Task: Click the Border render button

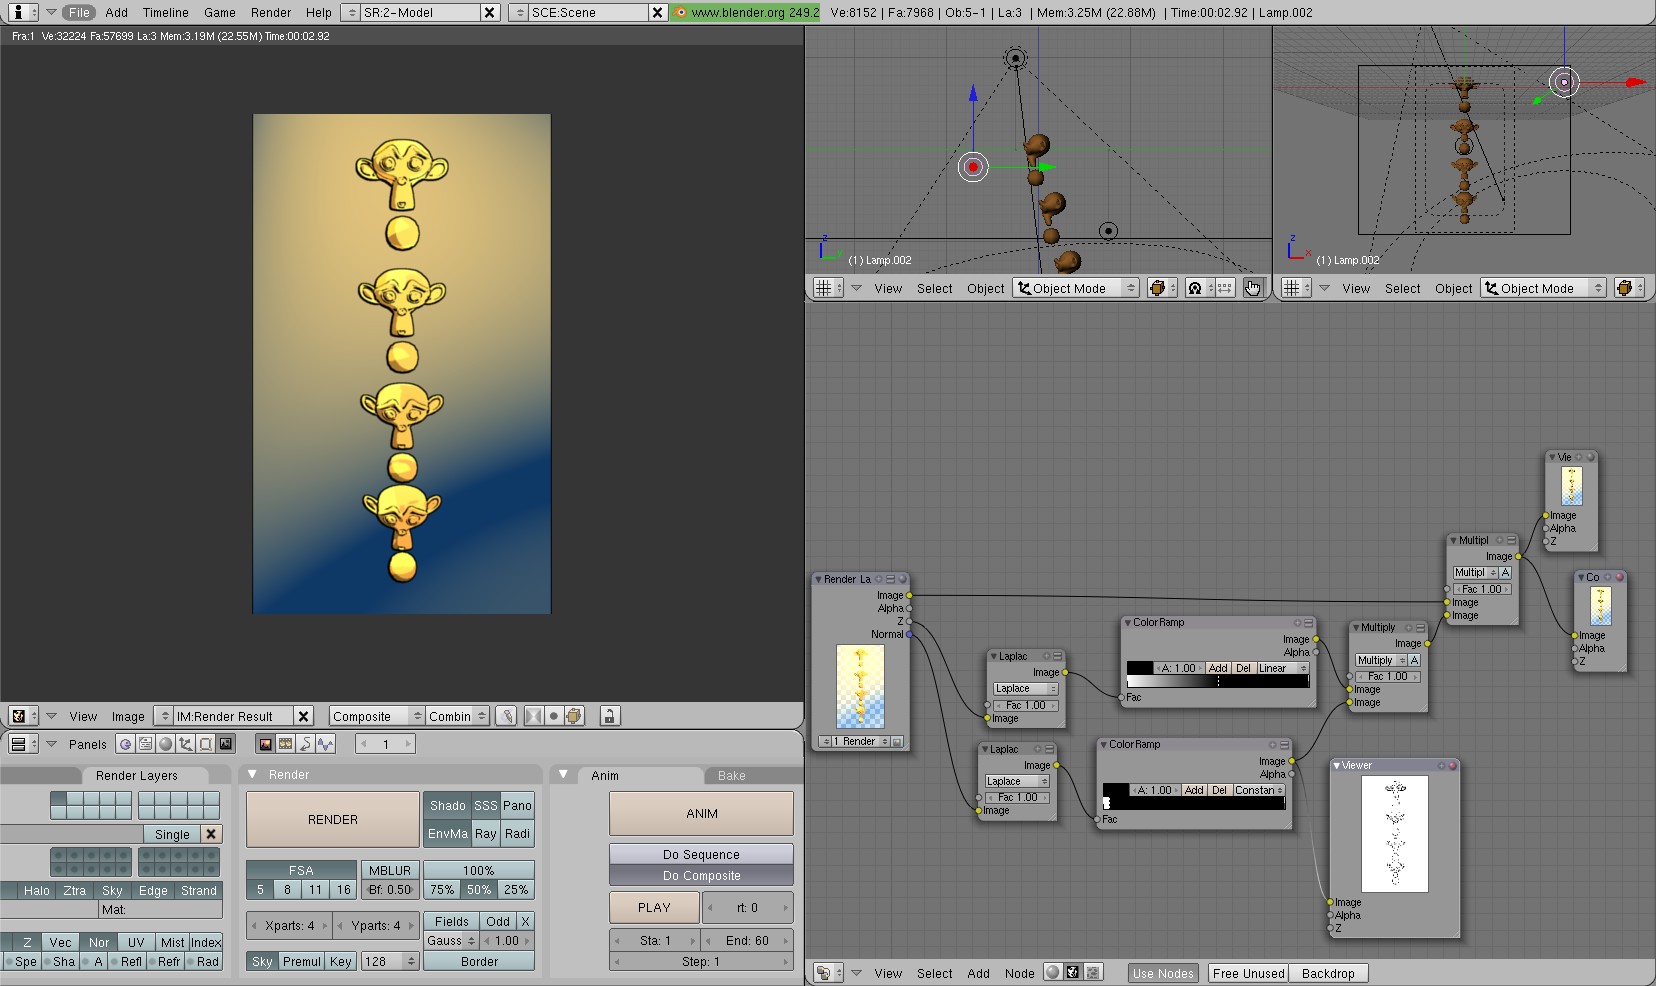Action: pos(479,961)
